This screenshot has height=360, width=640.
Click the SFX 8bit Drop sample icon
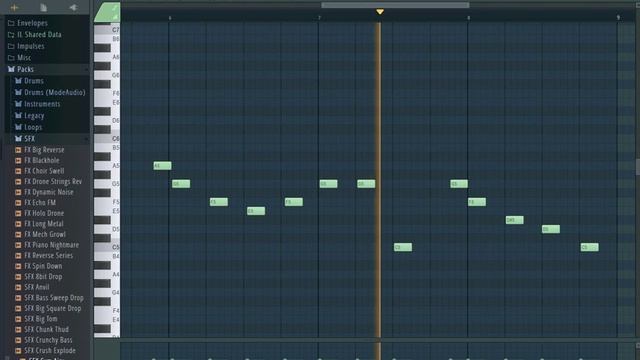(18, 277)
